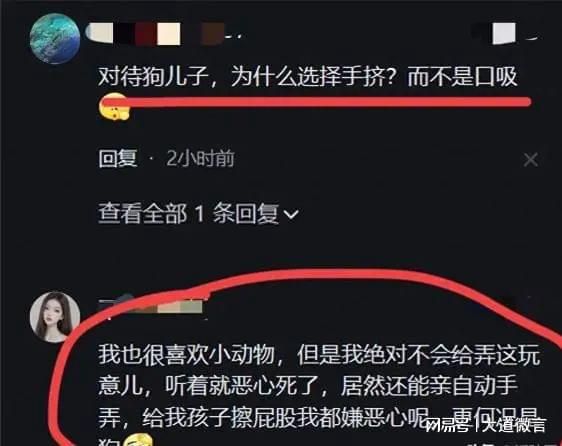Click the 大道微言 watermark text
Viewport: 562px width, 446px height.
(x=514, y=426)
